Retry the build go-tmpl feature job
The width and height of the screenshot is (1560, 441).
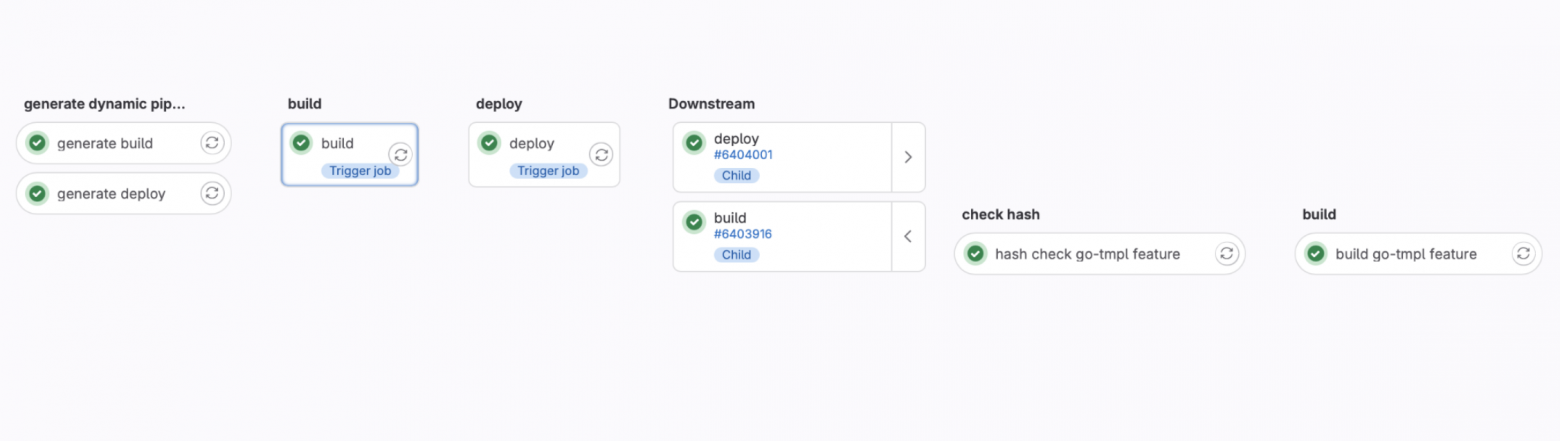[x=1522, y=254]
